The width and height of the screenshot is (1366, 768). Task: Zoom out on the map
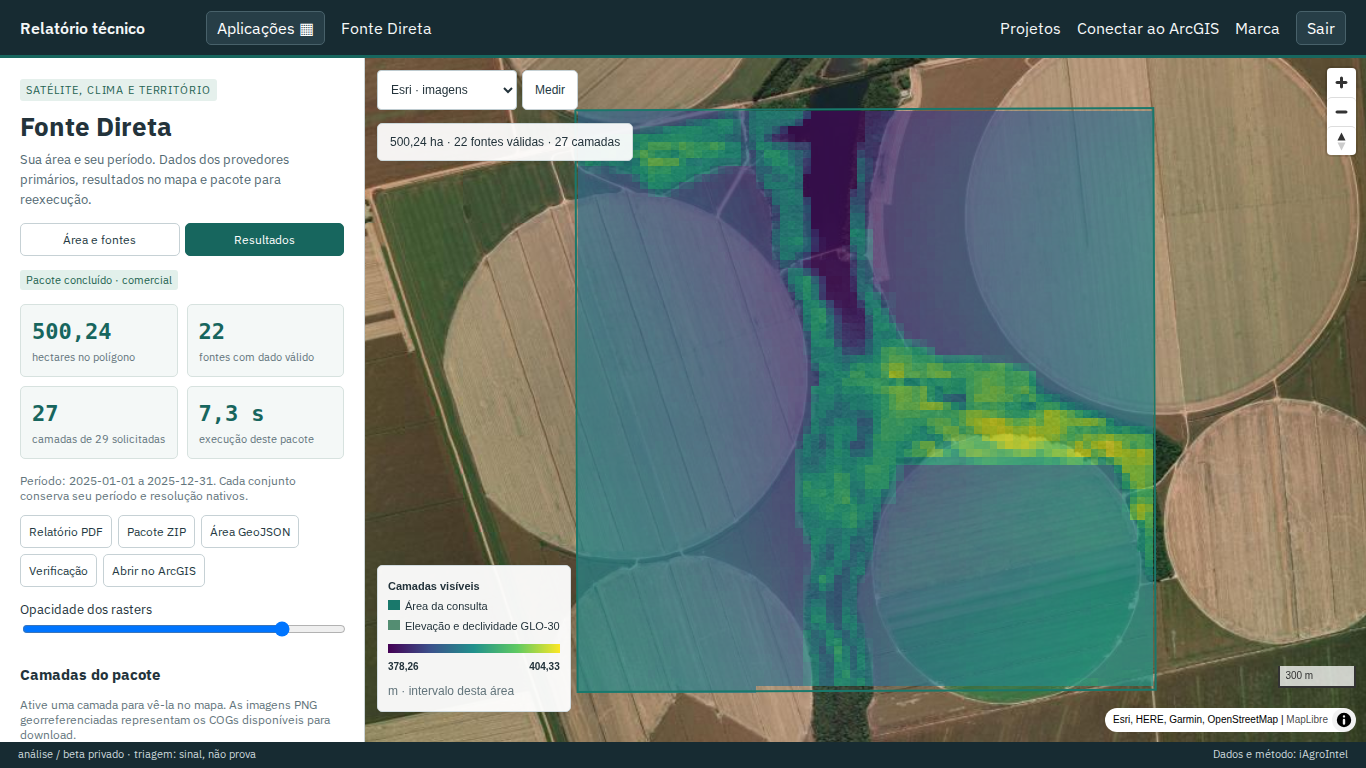[x=1341, y=112]
